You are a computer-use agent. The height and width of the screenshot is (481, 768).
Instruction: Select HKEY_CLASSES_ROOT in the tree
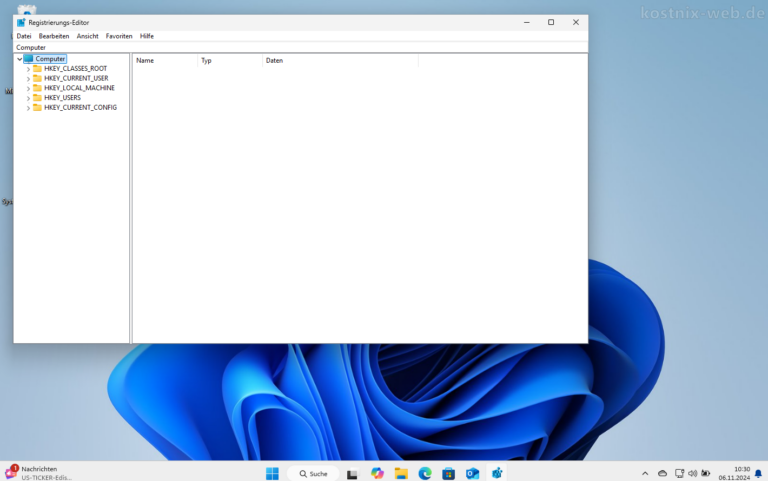(x=75, y=69)
